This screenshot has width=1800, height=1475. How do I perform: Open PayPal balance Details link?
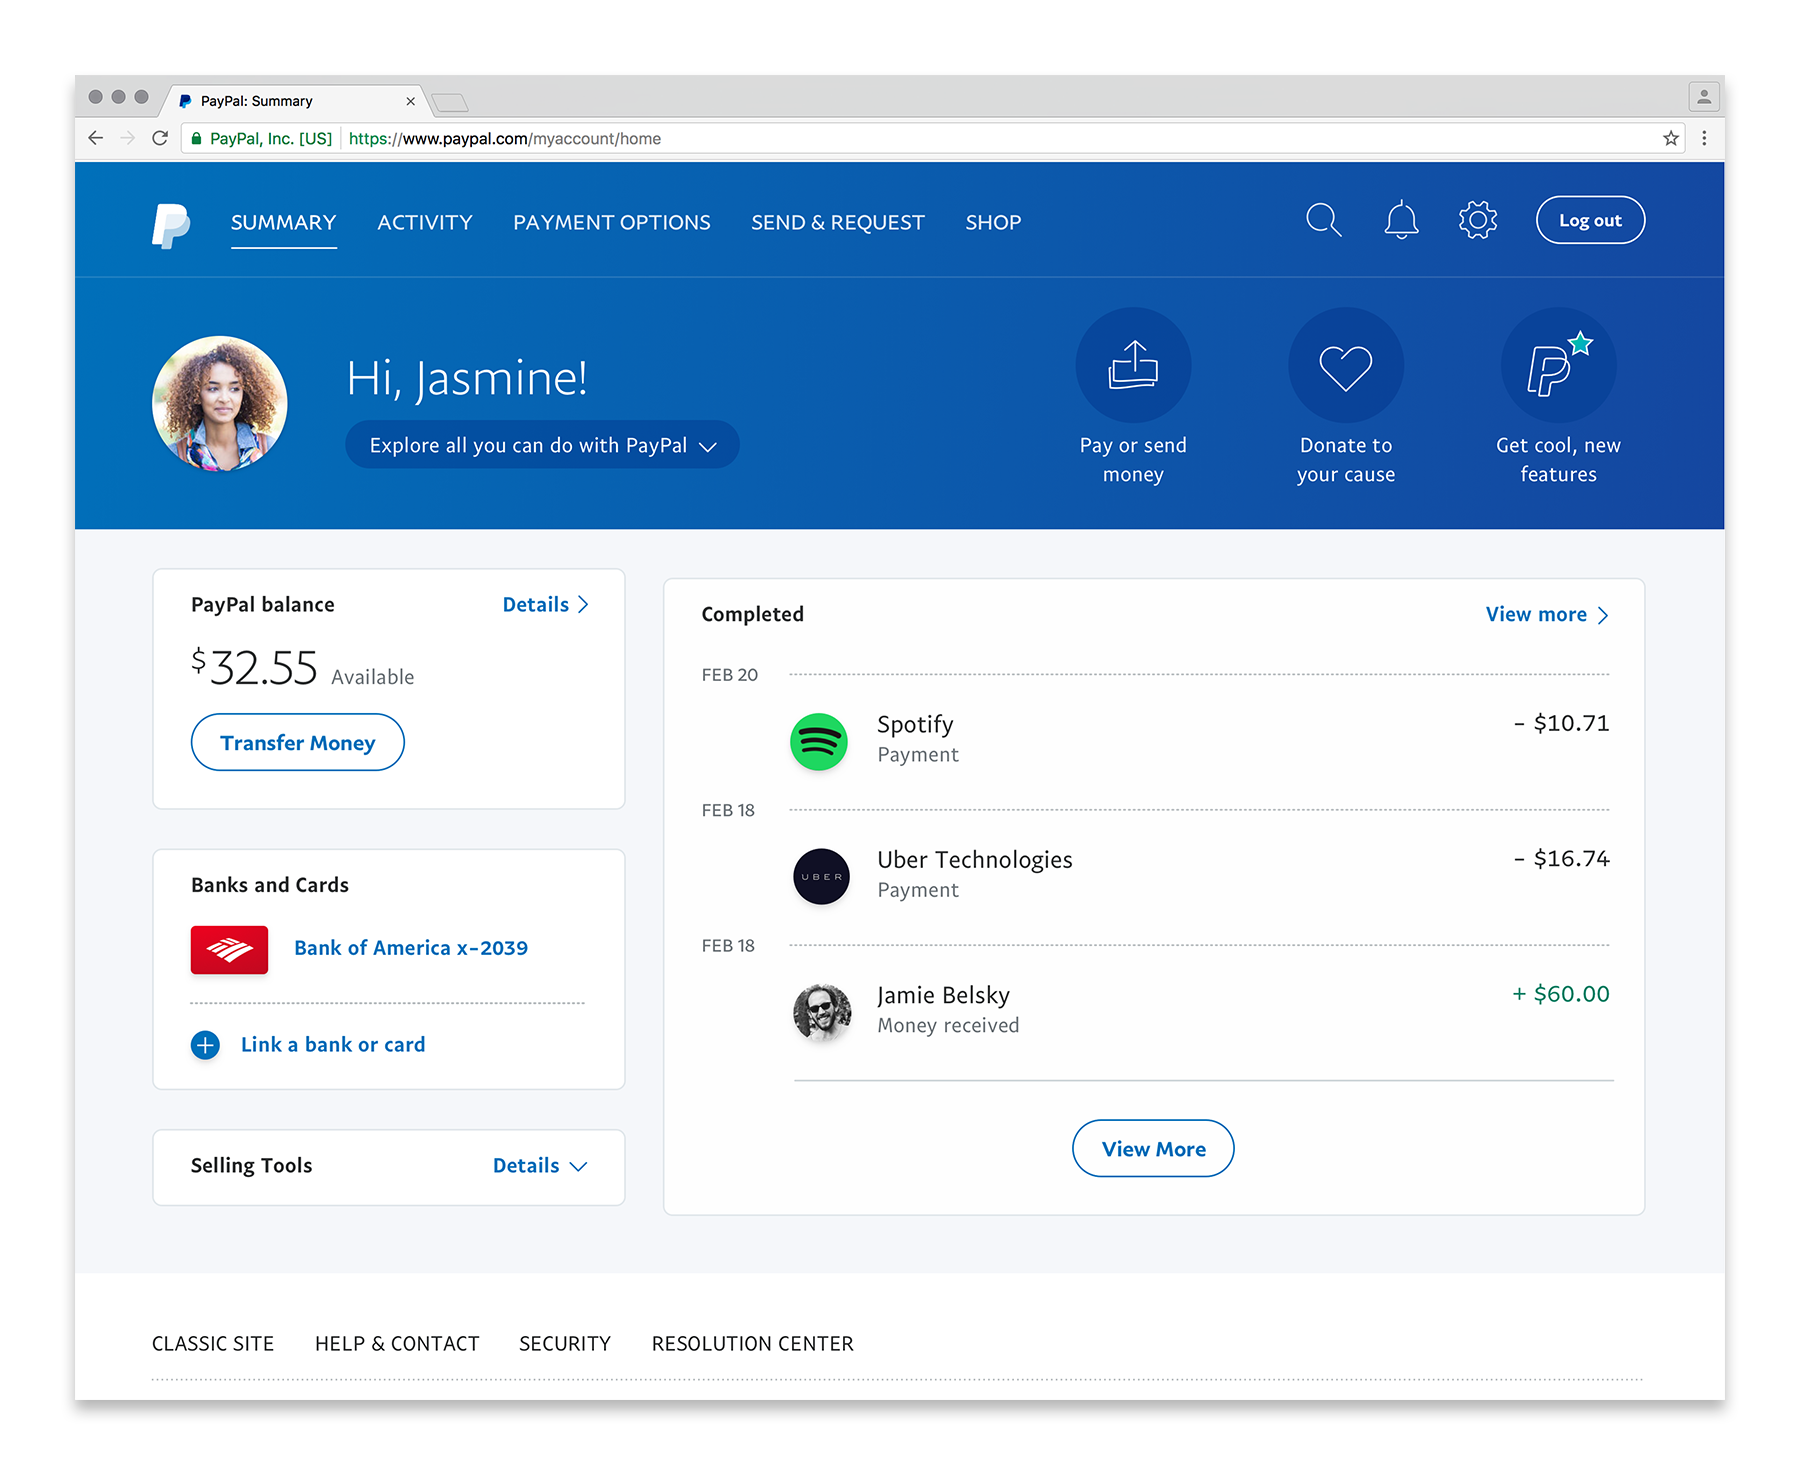pyautogui.click(x=546, y=605)
